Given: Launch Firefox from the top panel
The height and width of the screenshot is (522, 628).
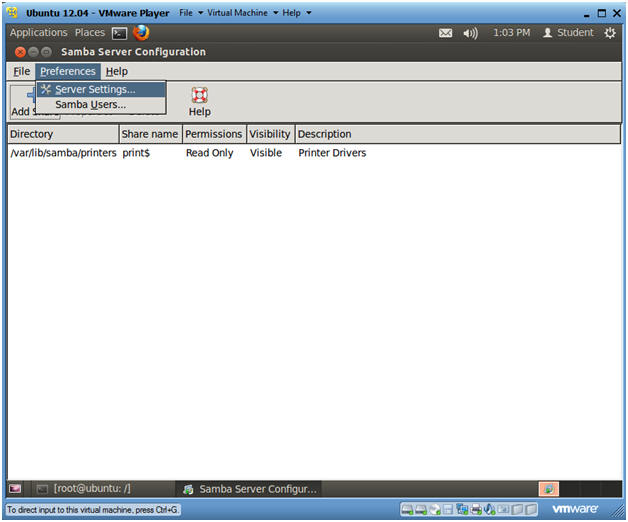Looking at the screenshot, I should click(141, 33).
